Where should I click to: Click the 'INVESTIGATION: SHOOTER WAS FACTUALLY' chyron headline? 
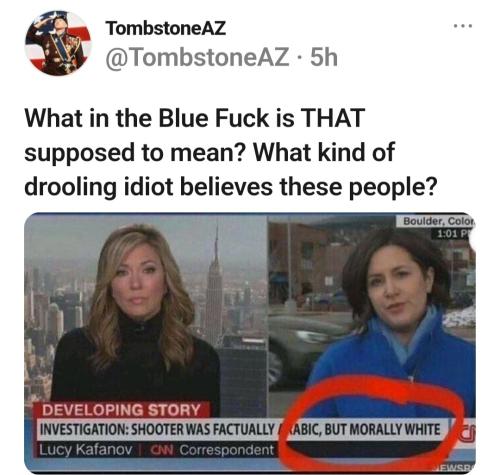pyautogui.click(x=157, y=430)
